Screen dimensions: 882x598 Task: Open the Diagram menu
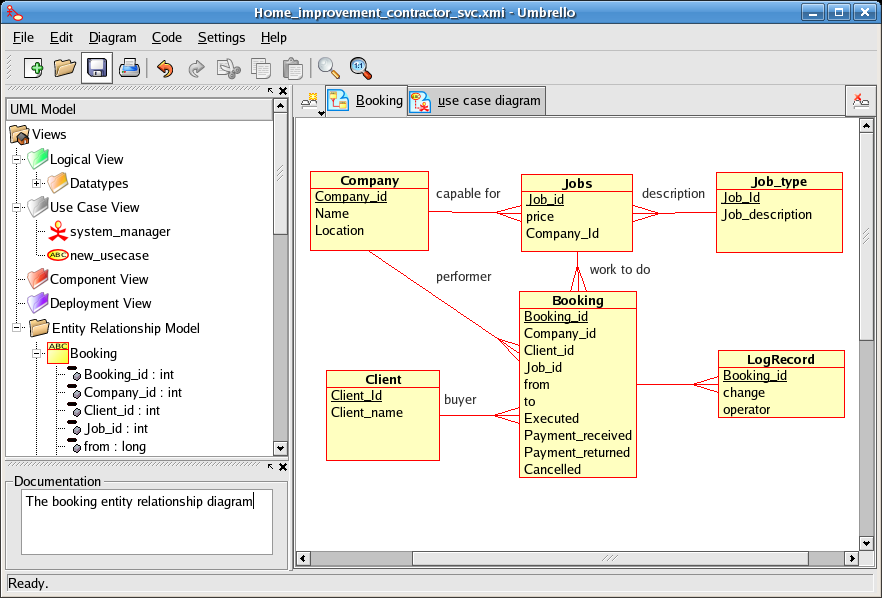(x=112, y=38)
